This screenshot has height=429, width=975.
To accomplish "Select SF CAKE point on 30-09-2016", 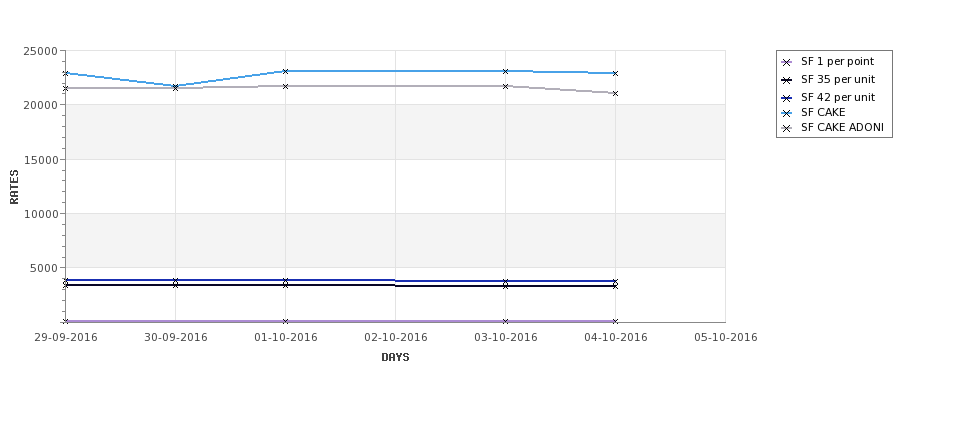I will point(175,86).
